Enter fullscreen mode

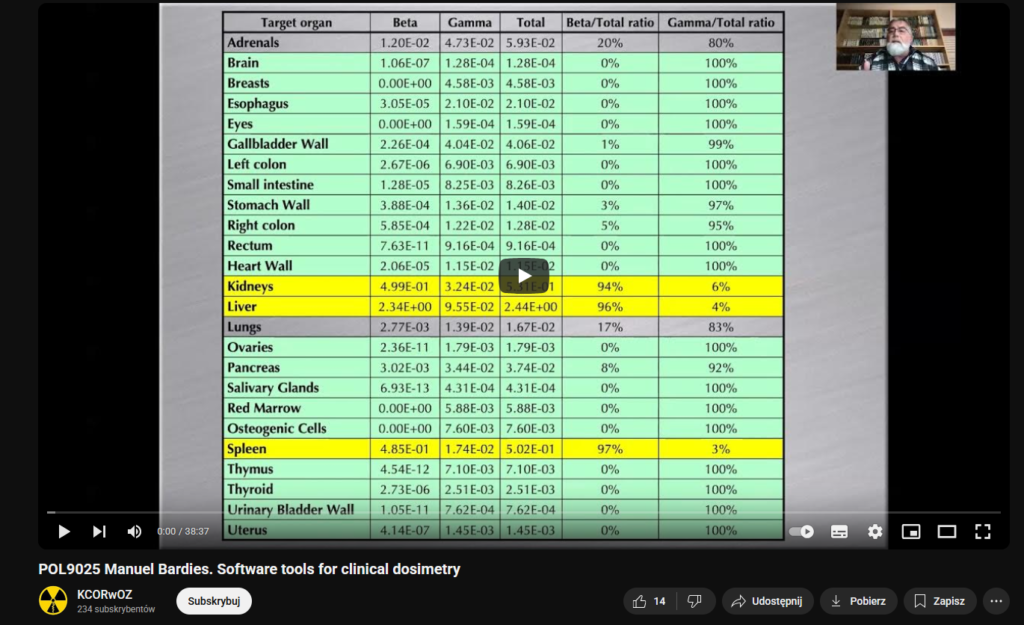tap(982, 532)
